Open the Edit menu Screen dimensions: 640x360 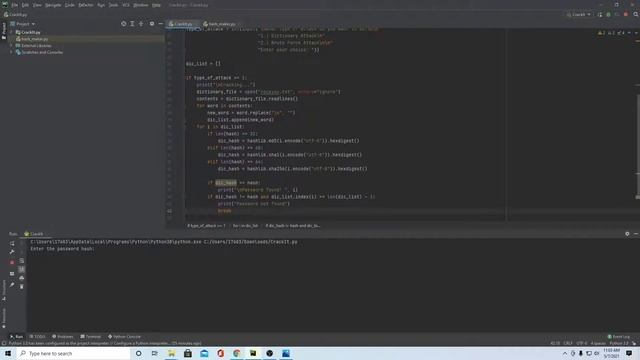pos(25,5)
